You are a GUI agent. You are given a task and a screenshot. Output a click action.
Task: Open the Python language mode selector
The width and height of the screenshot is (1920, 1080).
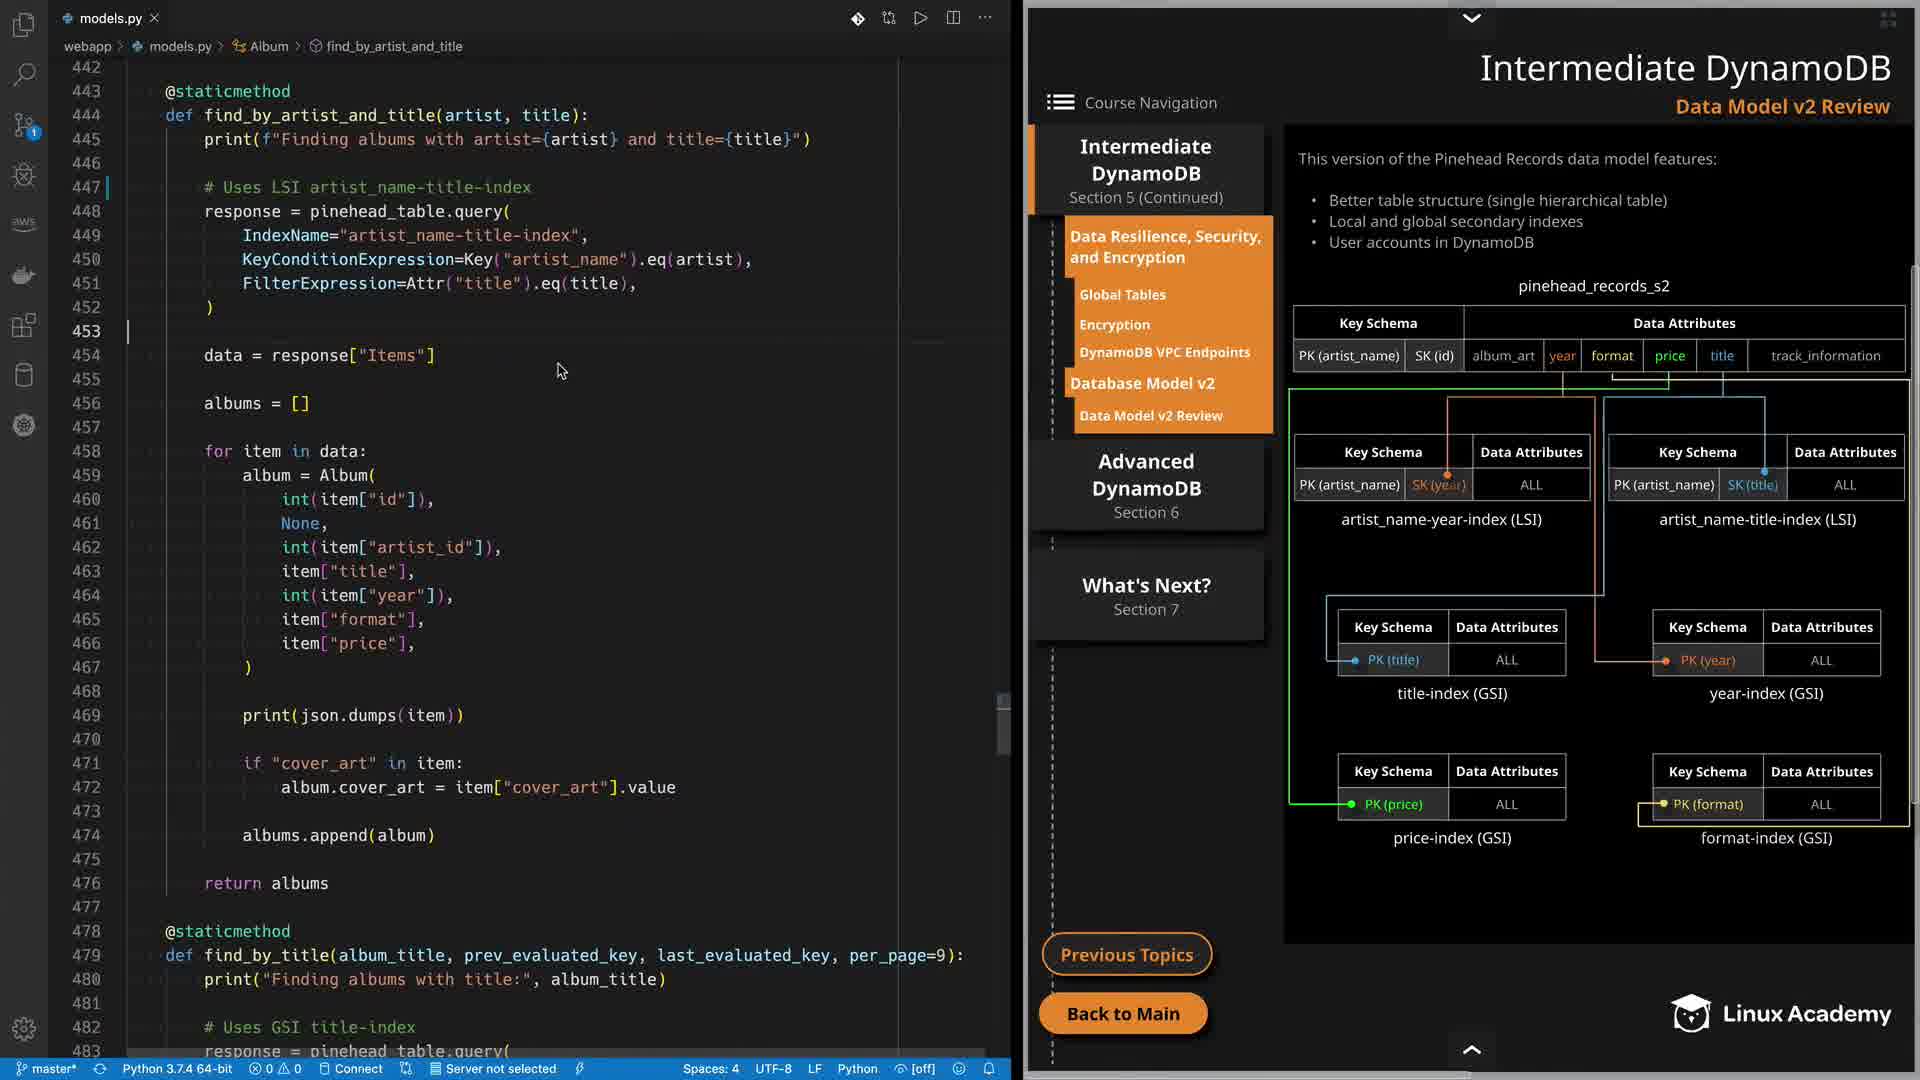click(857, 1068)
